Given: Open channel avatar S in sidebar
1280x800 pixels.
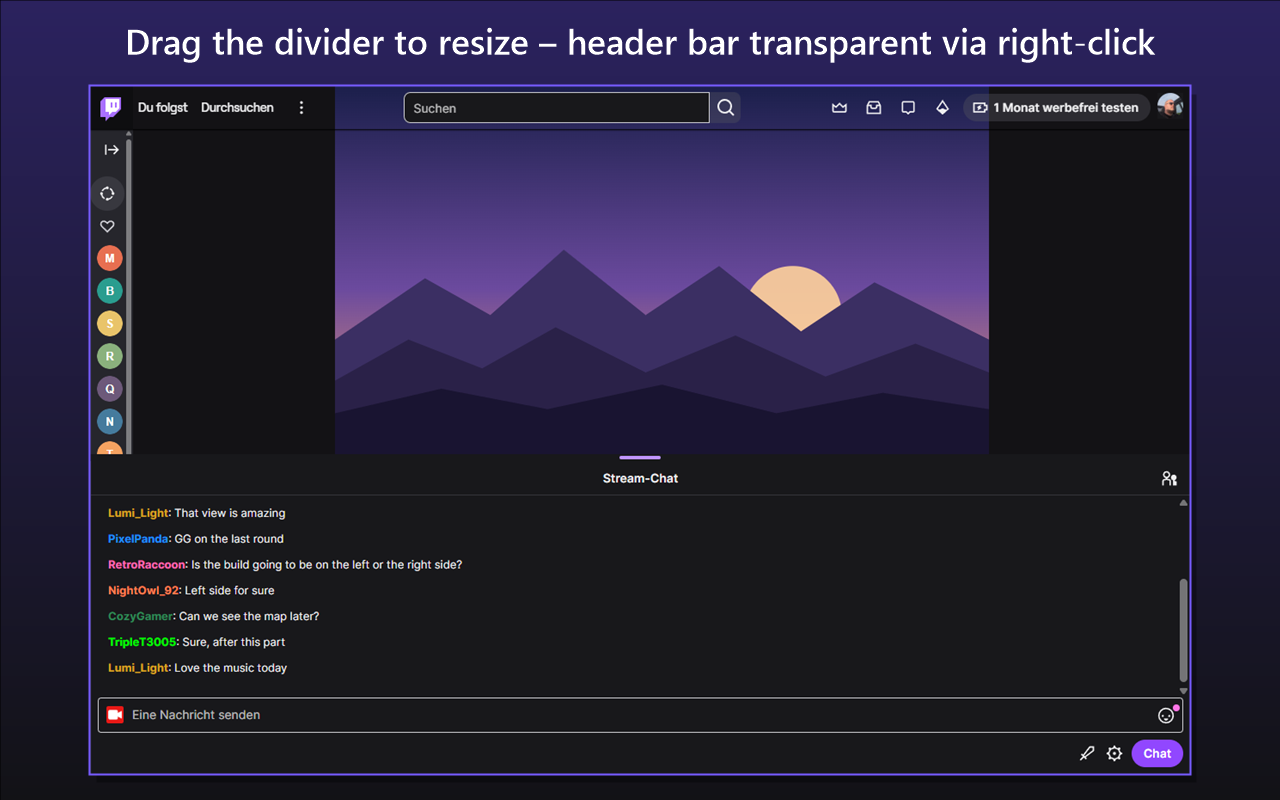Looking at the screenshot, I should (x=110, y=323).
